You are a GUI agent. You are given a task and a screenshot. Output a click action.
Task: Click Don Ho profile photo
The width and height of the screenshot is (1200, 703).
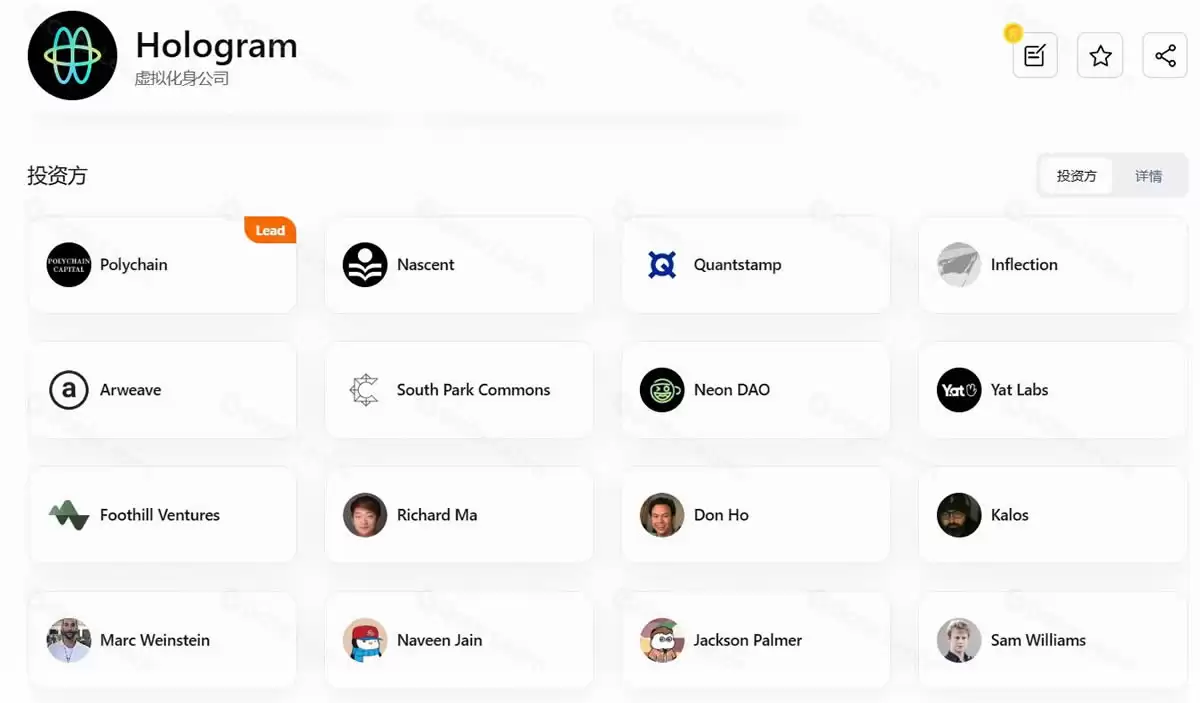(x=662, y=515)
